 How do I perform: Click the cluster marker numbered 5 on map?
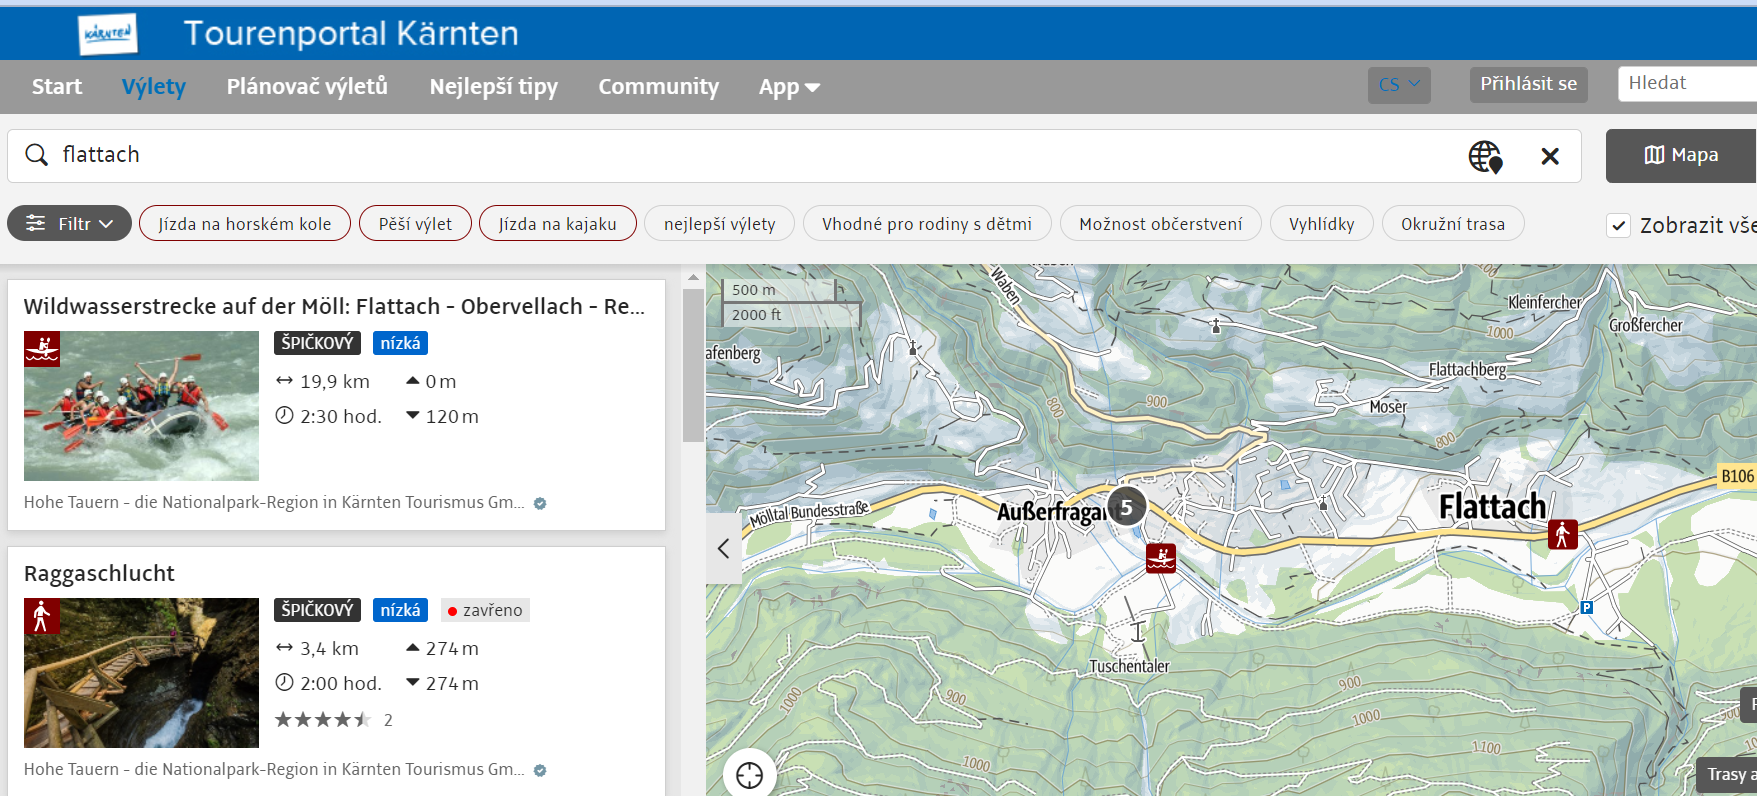[1127, 507]
